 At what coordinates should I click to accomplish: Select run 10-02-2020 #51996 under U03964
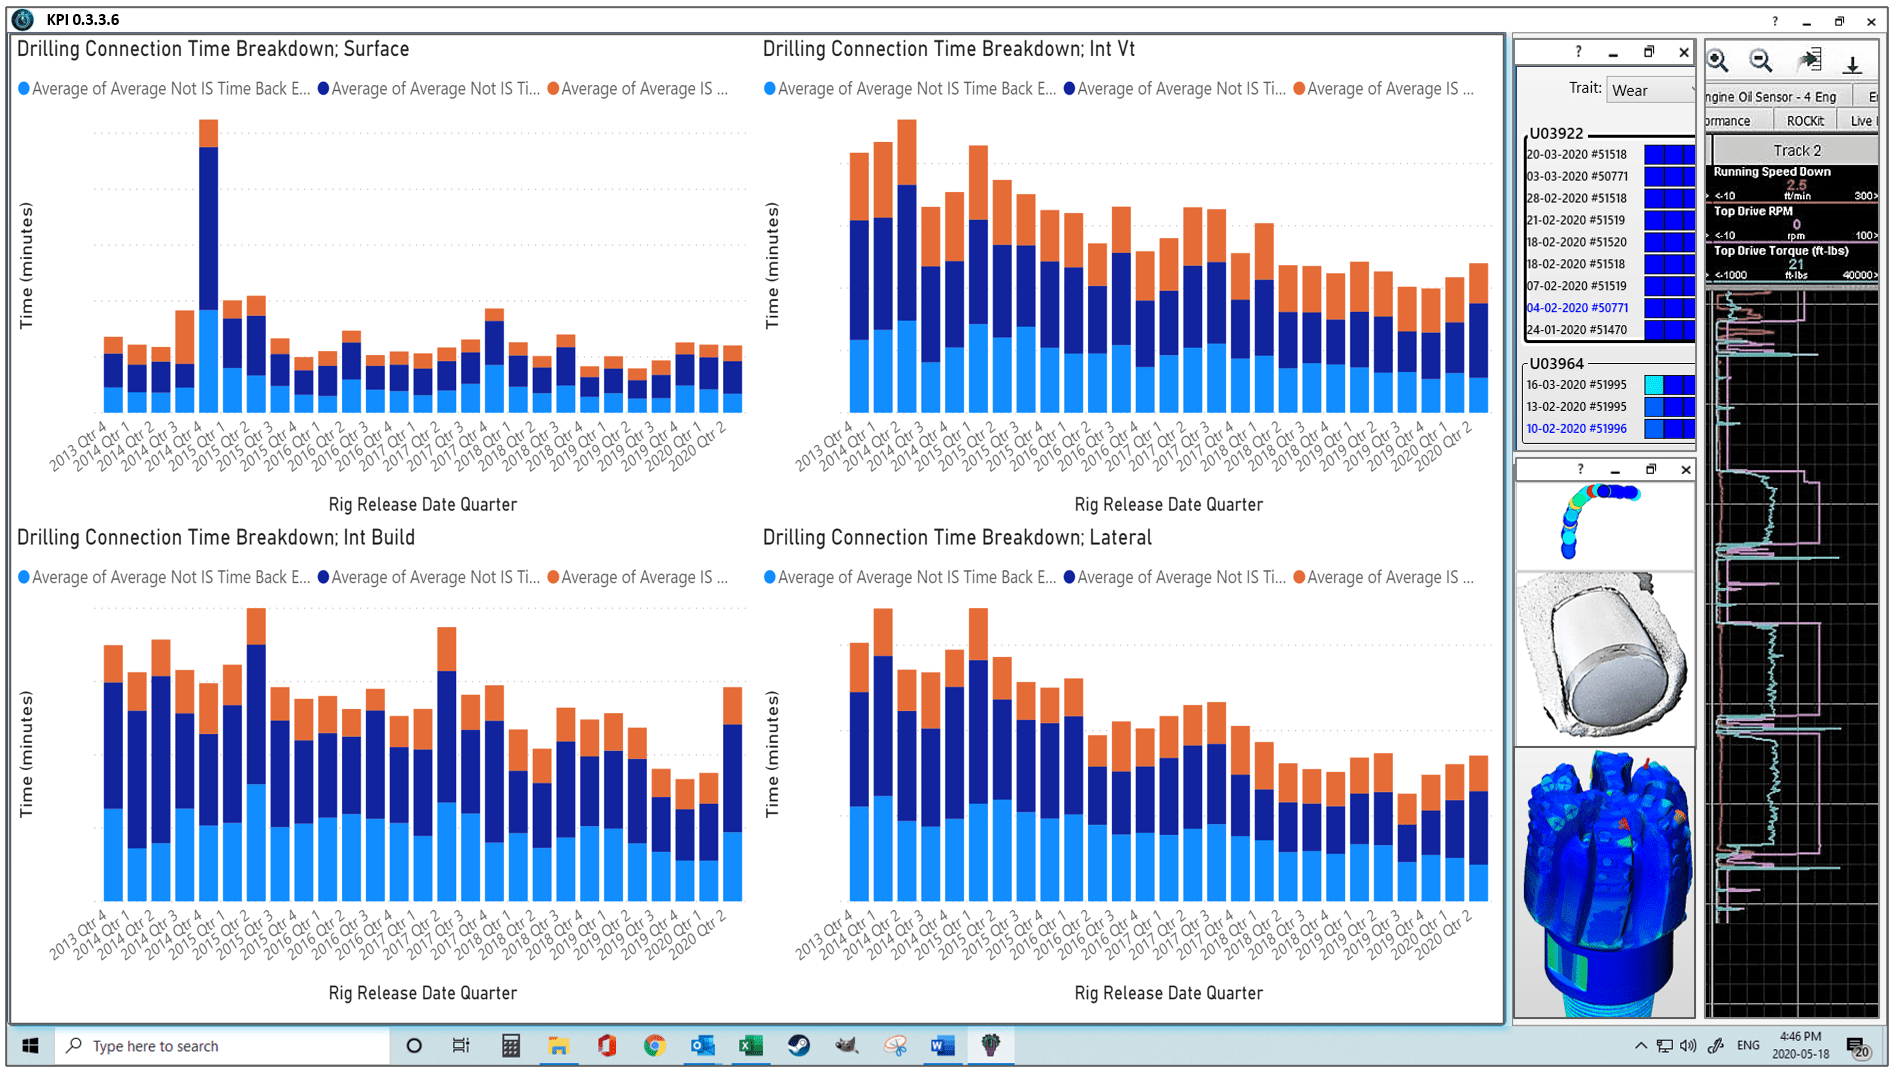coord(1577,428)
